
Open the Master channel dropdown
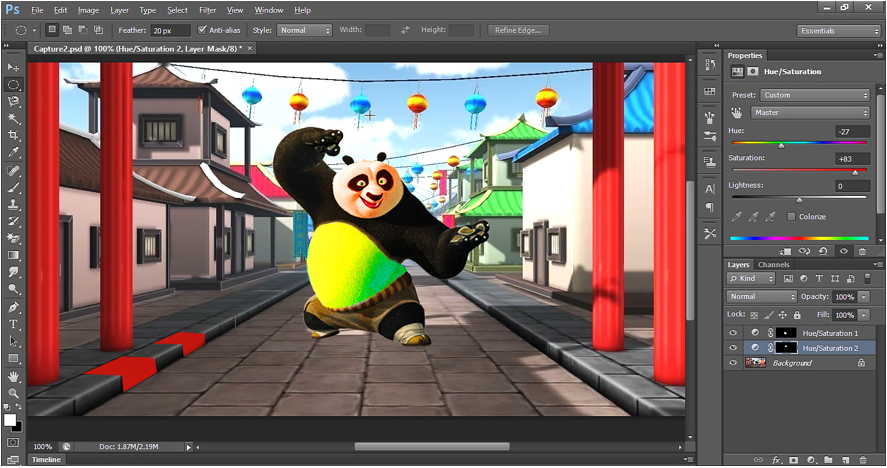point(810,113)
